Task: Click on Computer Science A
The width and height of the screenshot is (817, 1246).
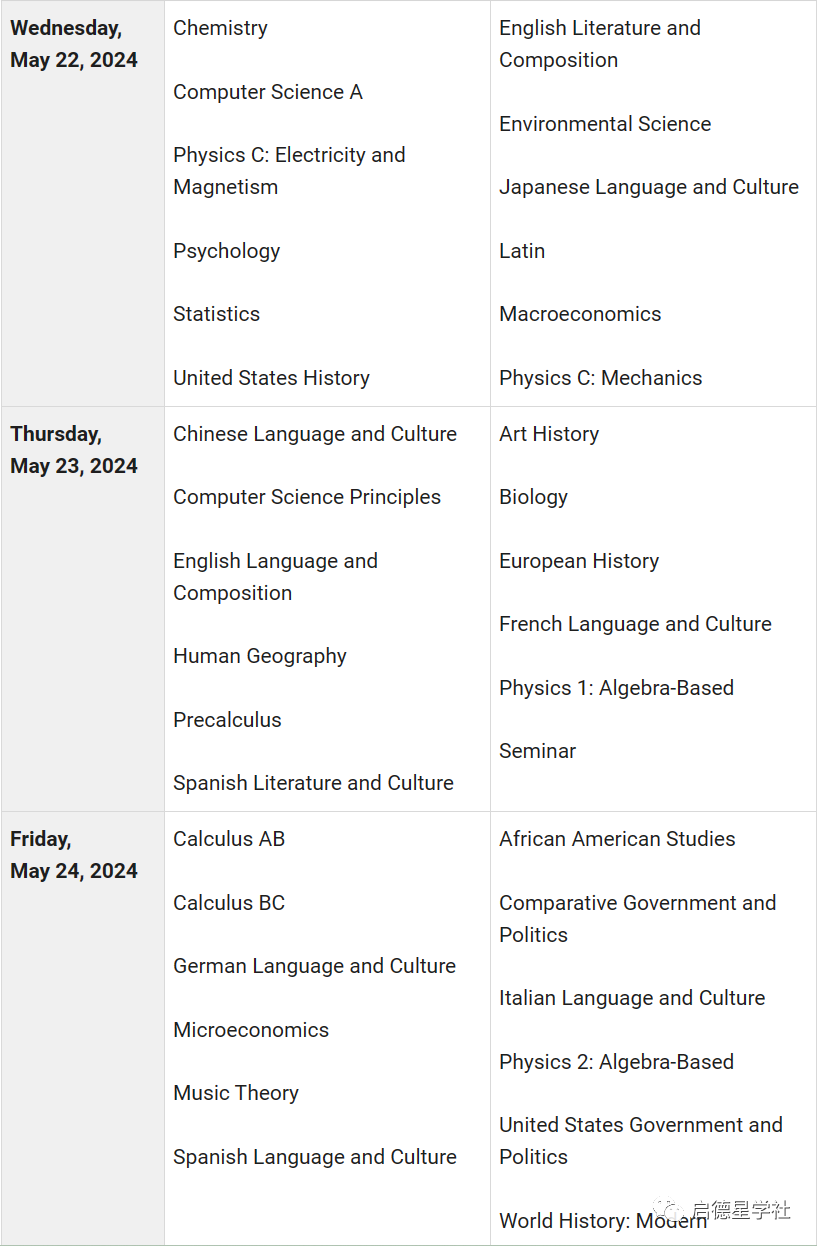Action: click(x=268, y=92)
